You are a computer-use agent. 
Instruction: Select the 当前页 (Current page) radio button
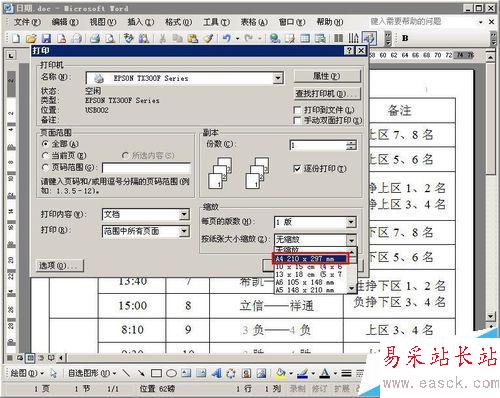point(46,156)
